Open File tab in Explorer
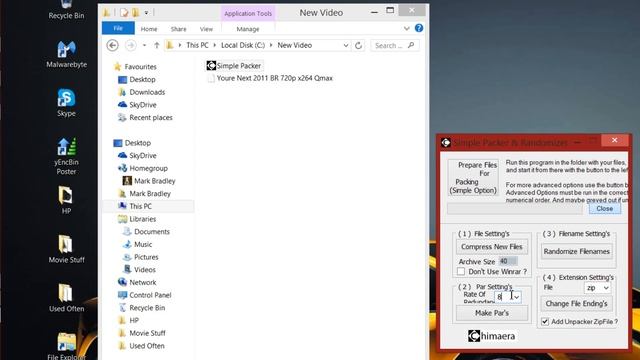The height and width of the screenshot is (360, 640). pyautogui.click(x=118, y=28)
